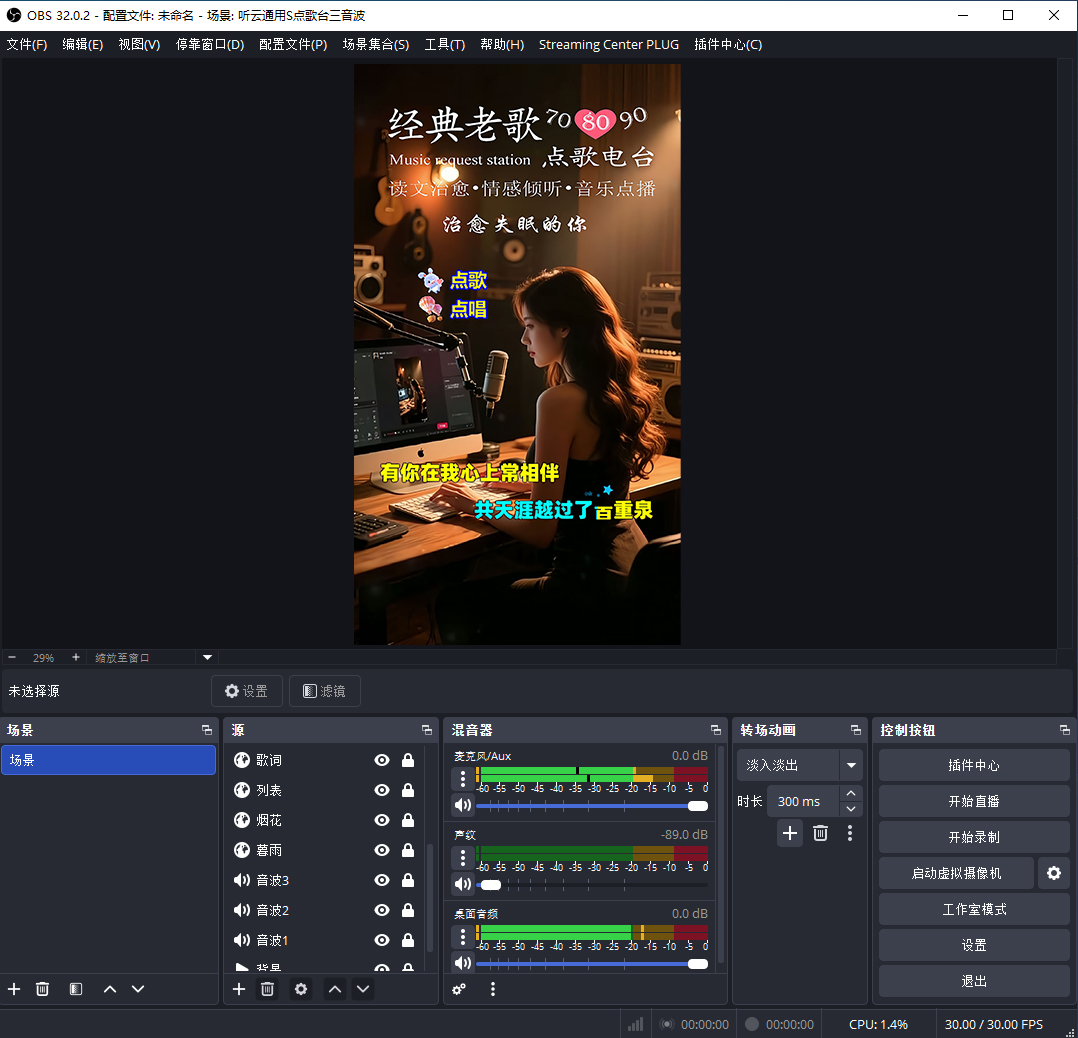
Task: Mute the 麦克风/Aux audio channel
Action: tap(462, 805)
